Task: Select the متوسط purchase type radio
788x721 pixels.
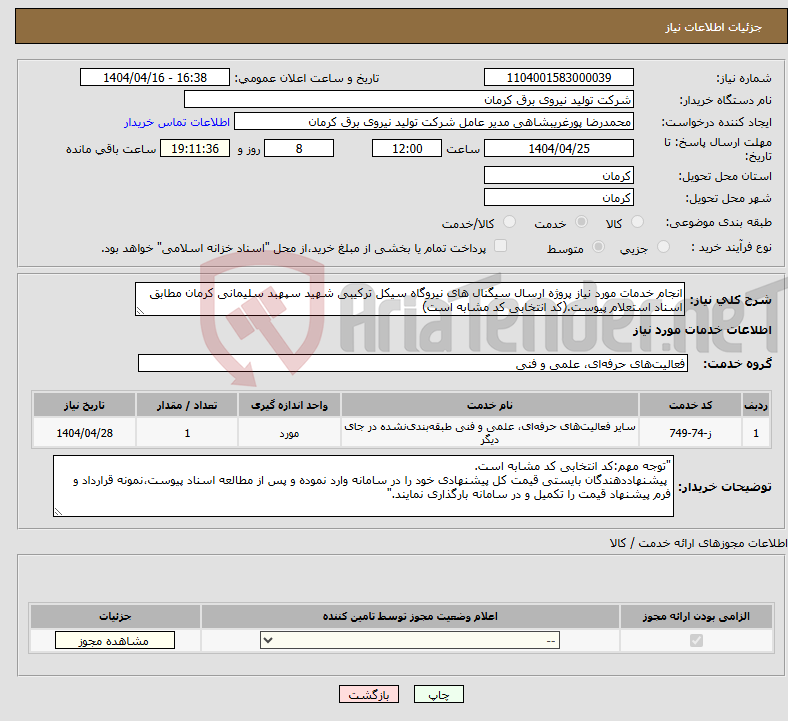Action: 598,247
